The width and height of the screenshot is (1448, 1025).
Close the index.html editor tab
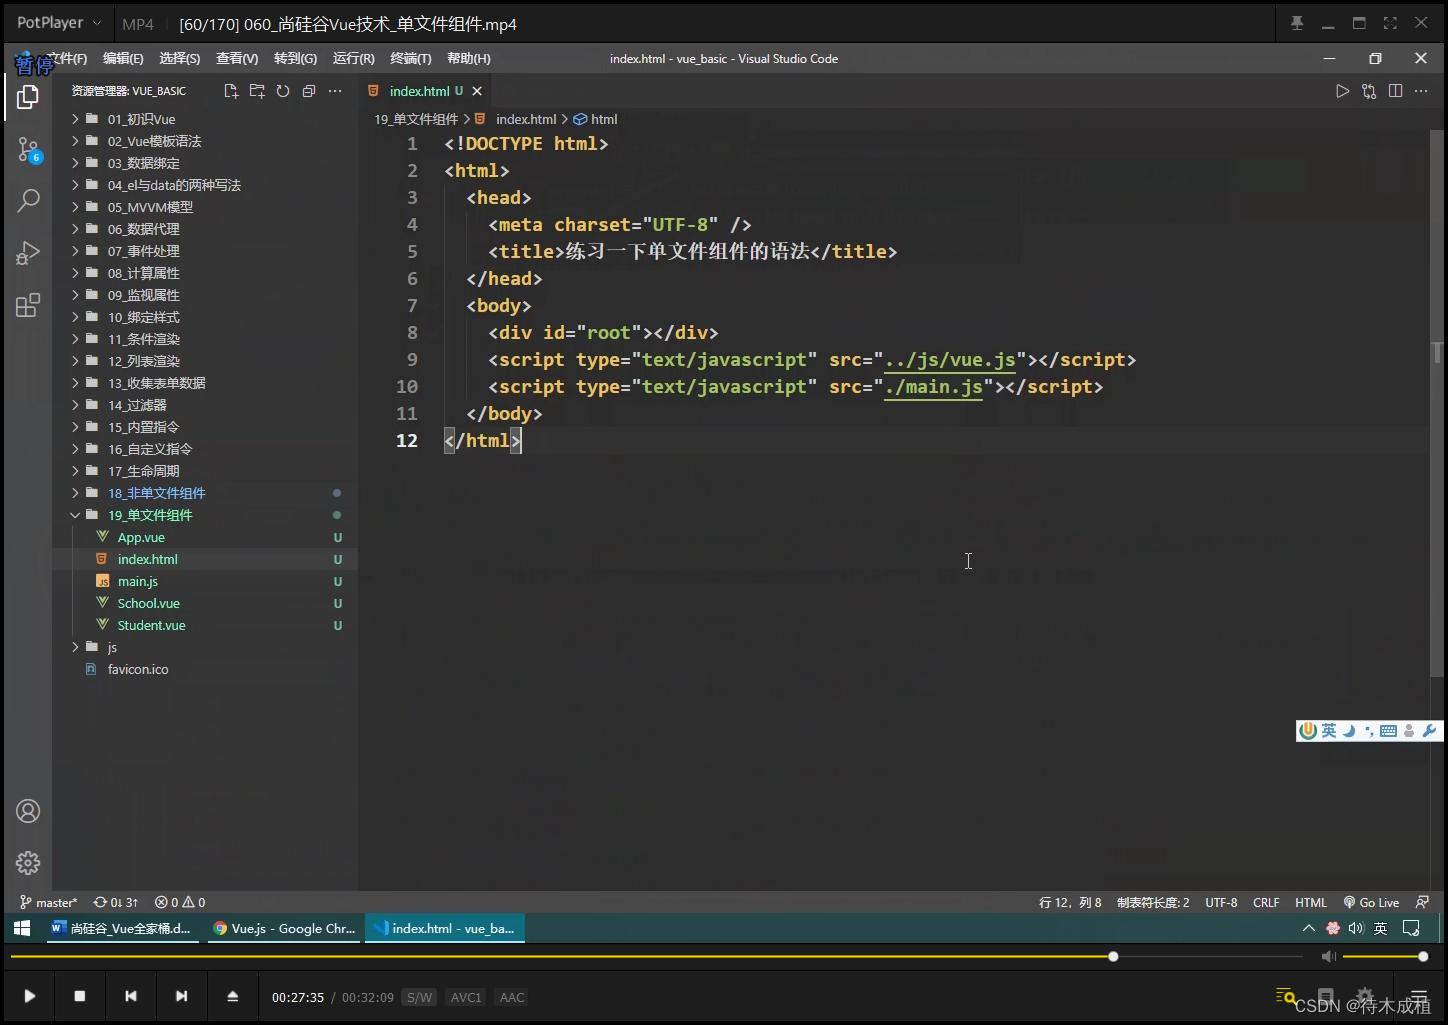477,91
